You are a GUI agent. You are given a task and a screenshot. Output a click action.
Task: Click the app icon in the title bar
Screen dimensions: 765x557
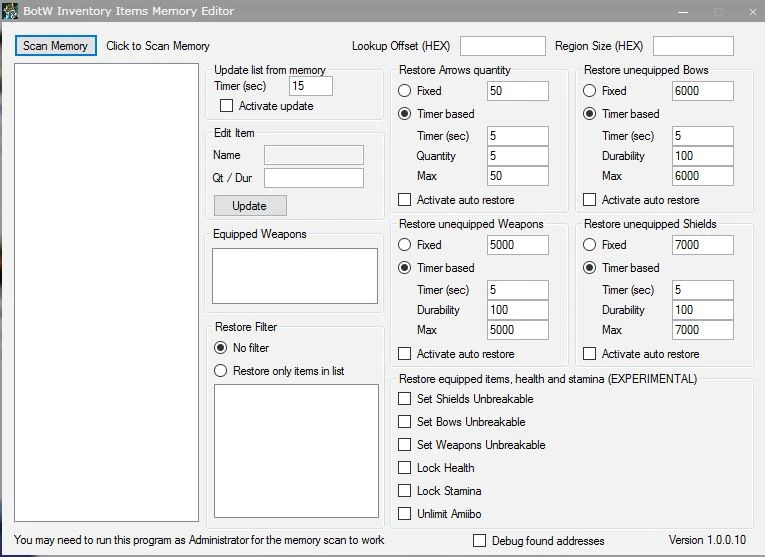point(10,11)
